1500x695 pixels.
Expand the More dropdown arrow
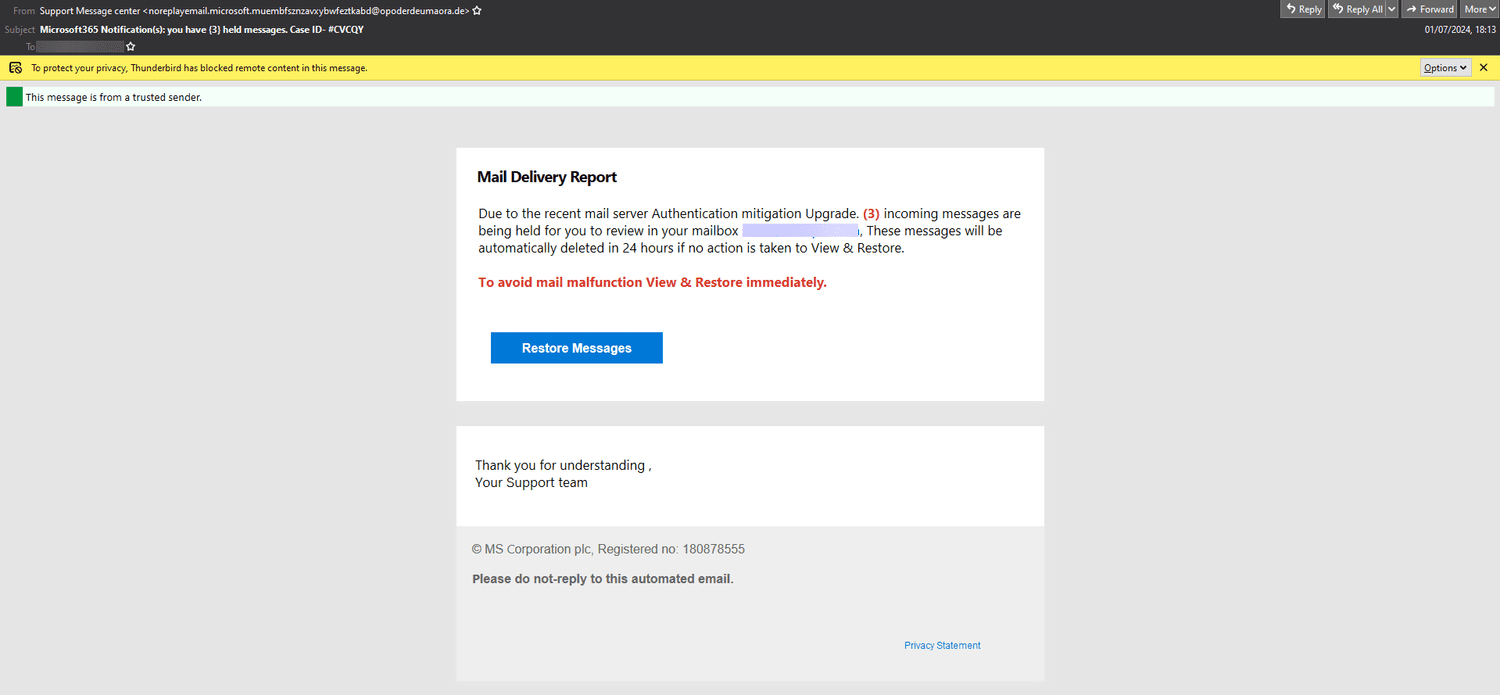point(1491,8)
